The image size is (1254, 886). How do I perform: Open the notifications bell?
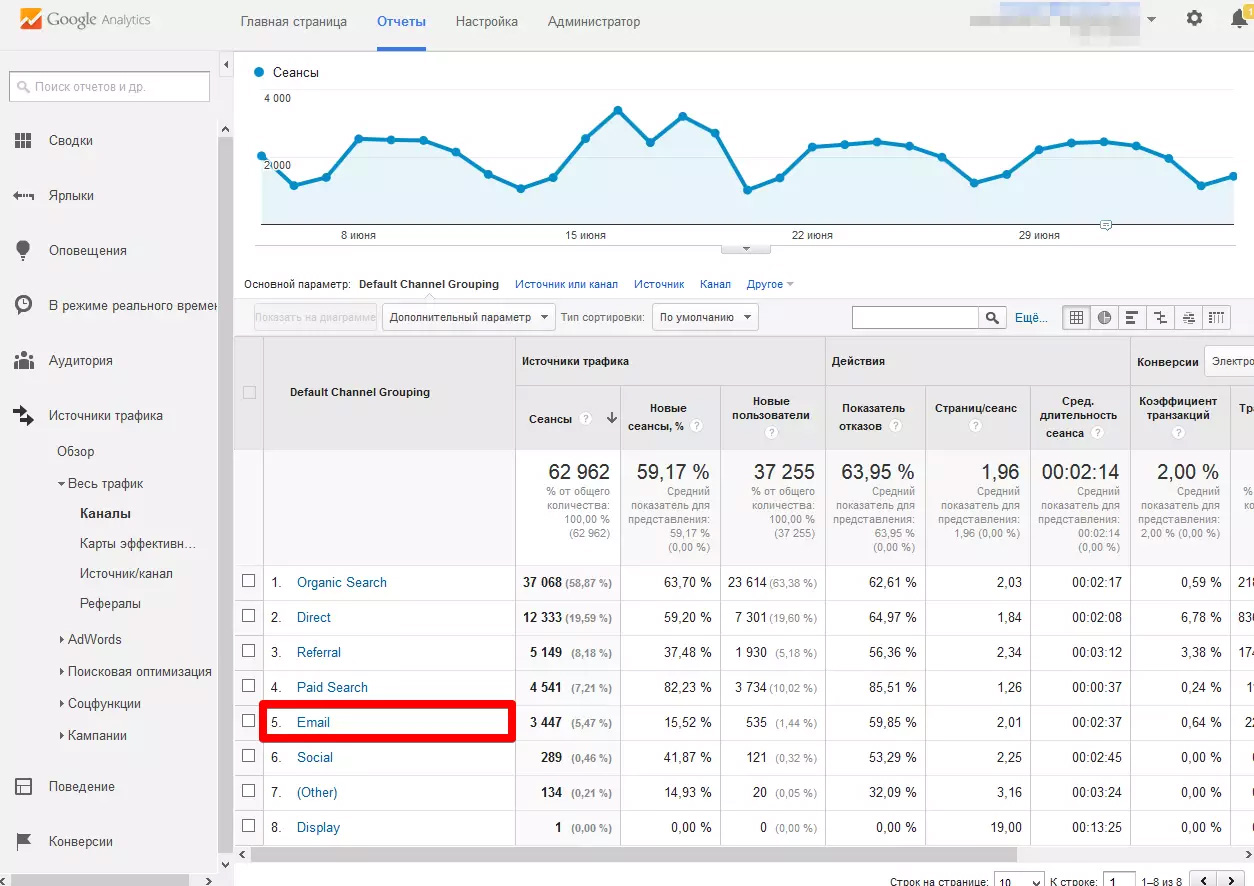point(1238,19)
